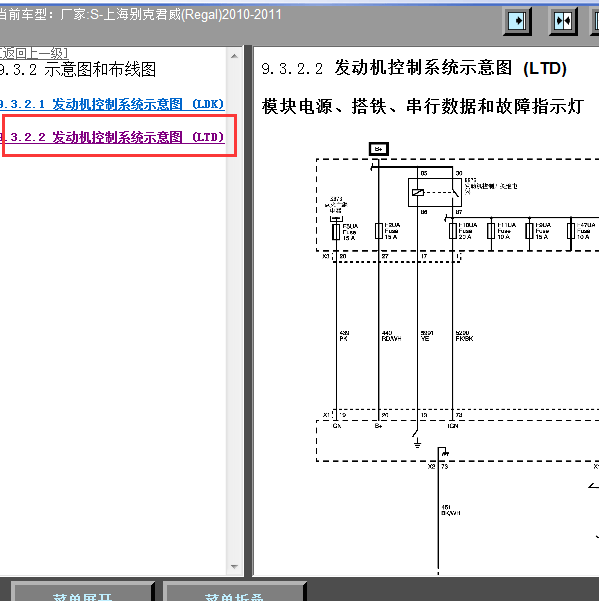The image size is (599, 601).
Task: Click the current vehicle model header text
Action: pos(140,15)
